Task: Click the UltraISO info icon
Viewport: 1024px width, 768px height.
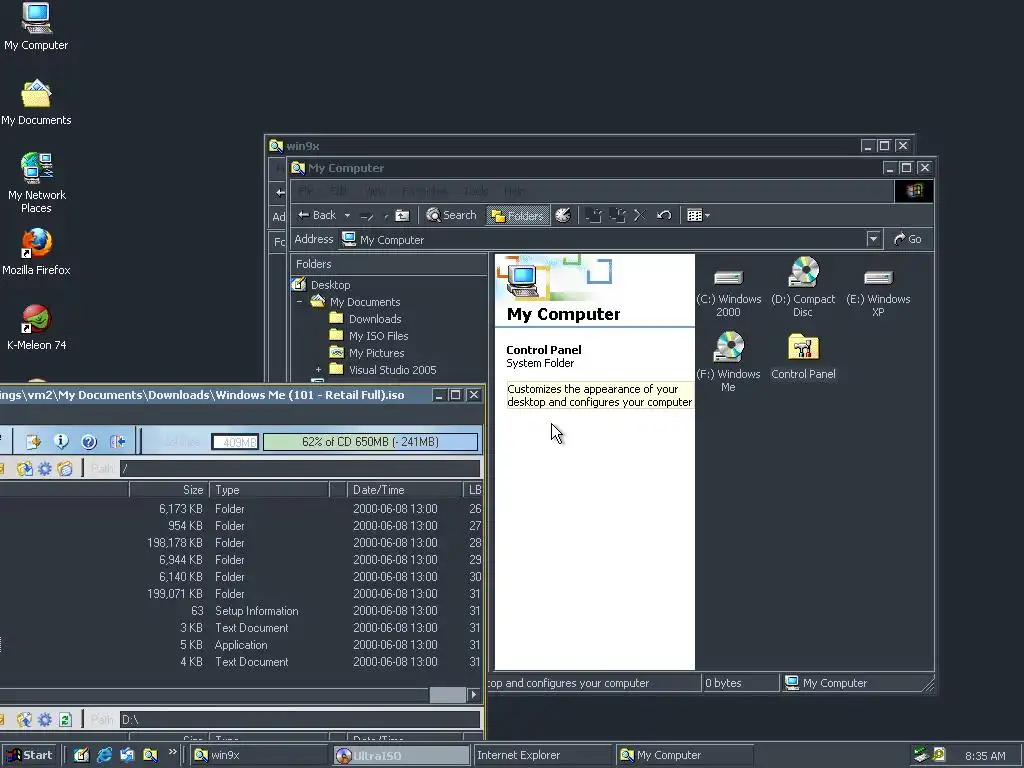Action: [61, 441]
